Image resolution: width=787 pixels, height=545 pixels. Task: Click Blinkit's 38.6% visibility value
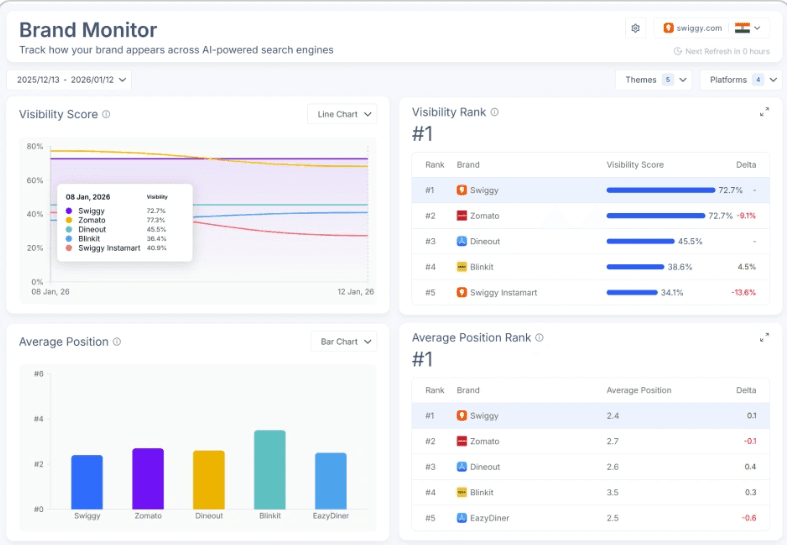click(680, 267)
